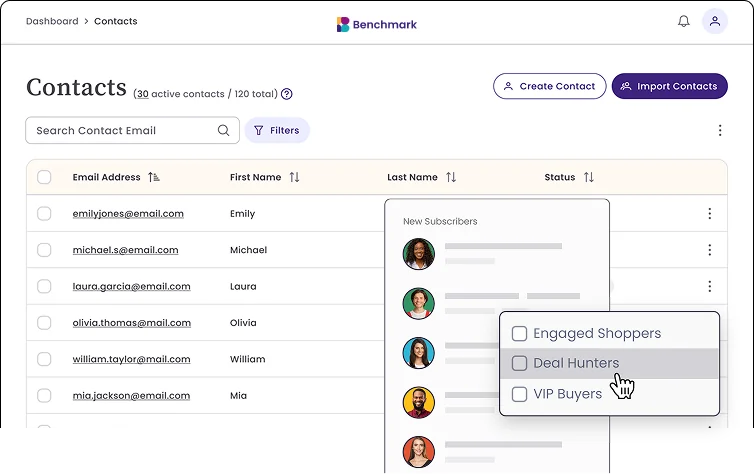Click the first subscriber avatar in New Subscribers
The image size is (754, 474).
(x=418, y=254)
